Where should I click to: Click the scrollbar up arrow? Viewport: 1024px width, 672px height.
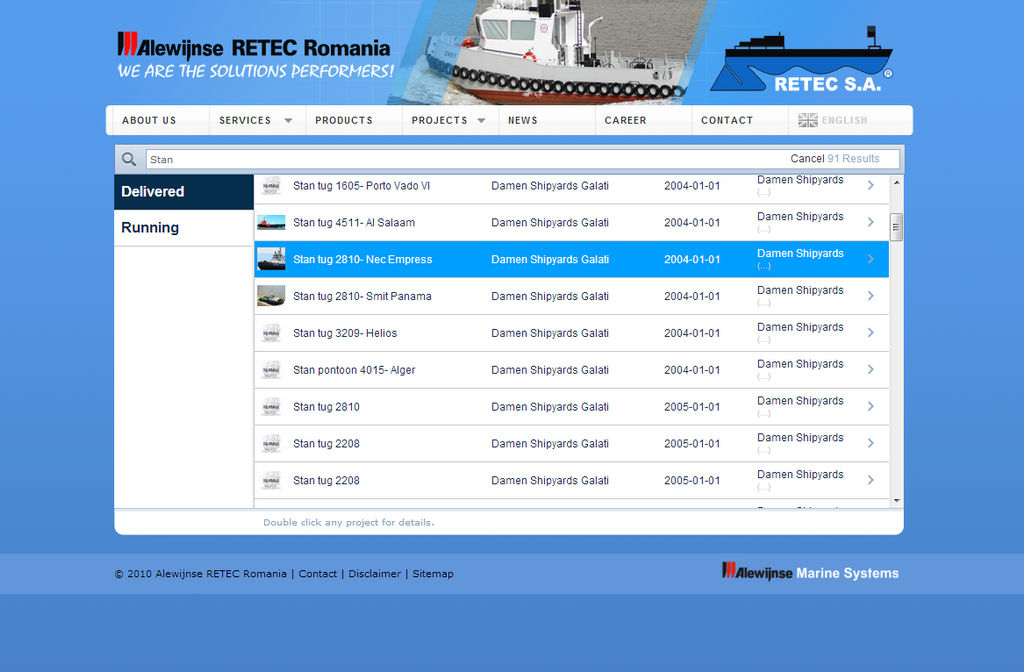coord(897,182)
